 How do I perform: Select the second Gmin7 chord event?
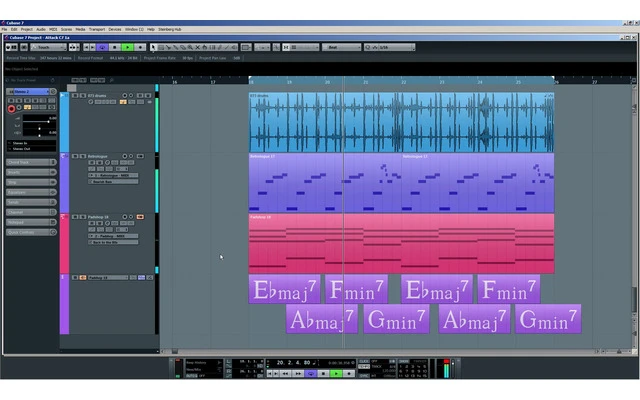pyautogui.click(x=548, y=319)
